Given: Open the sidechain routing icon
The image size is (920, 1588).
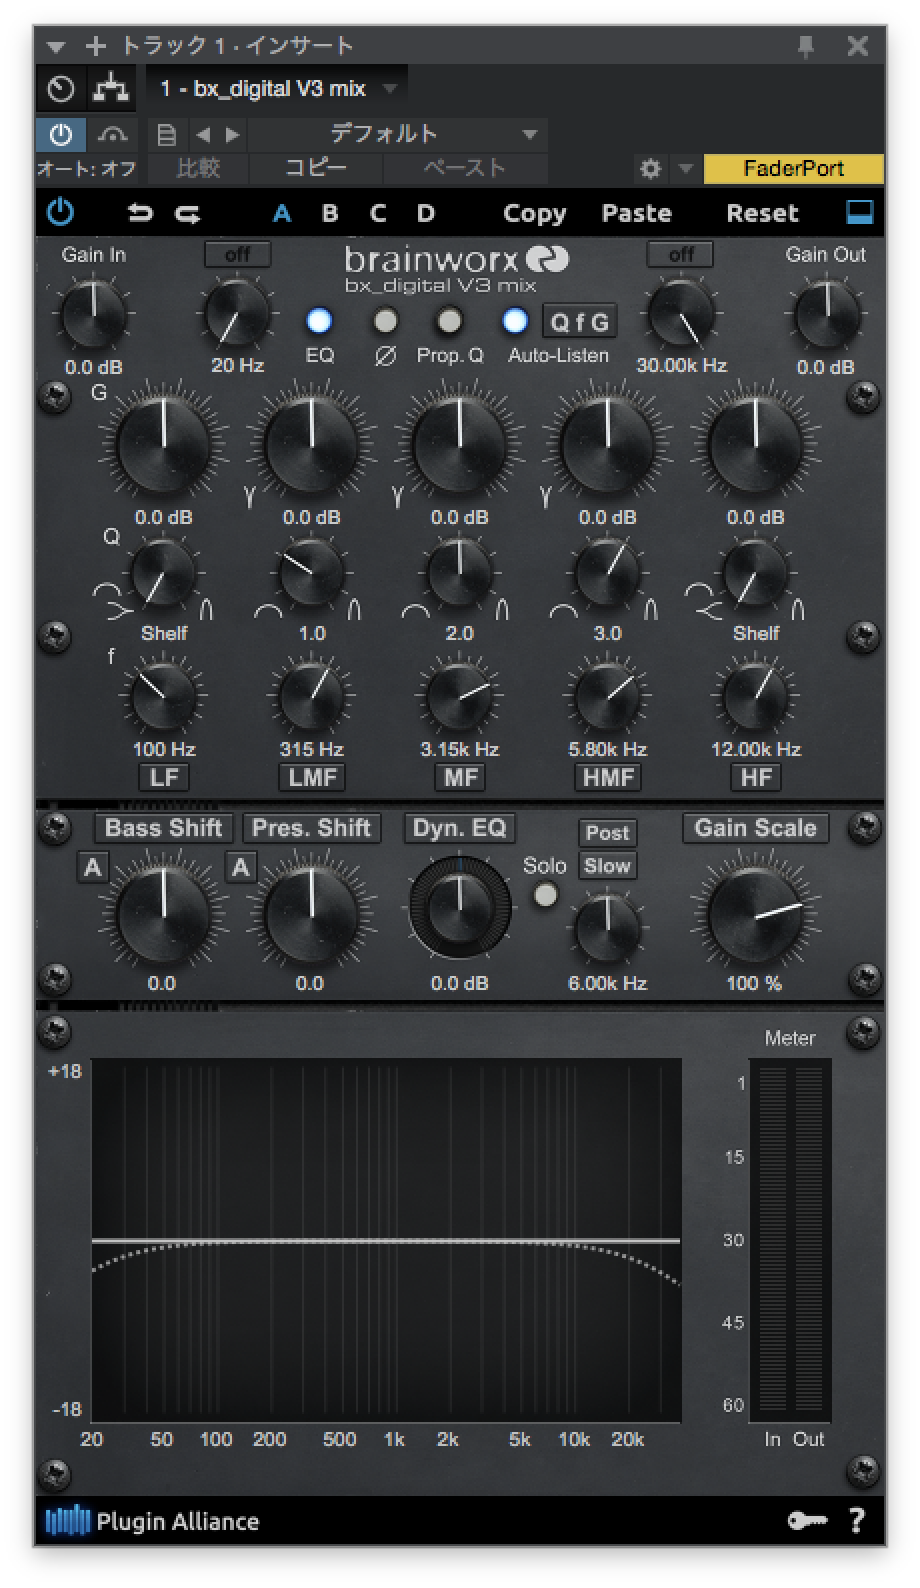Looking at the screenshot, I should (110, 89).
